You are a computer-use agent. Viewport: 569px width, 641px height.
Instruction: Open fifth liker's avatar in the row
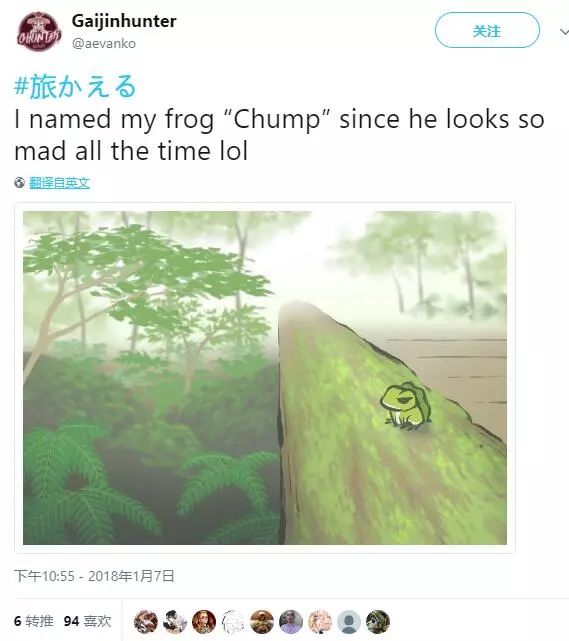click(x=262, y=622)
